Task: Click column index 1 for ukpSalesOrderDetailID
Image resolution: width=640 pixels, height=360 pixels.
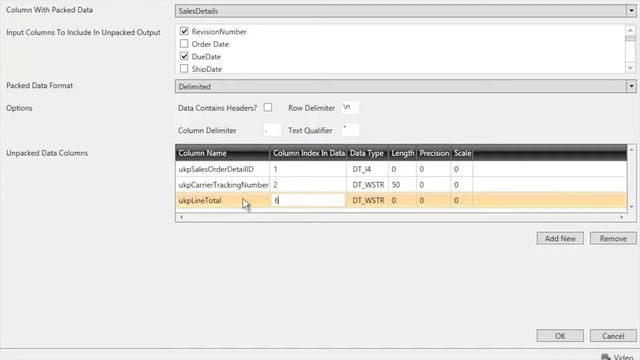Action: coord(308,169)
